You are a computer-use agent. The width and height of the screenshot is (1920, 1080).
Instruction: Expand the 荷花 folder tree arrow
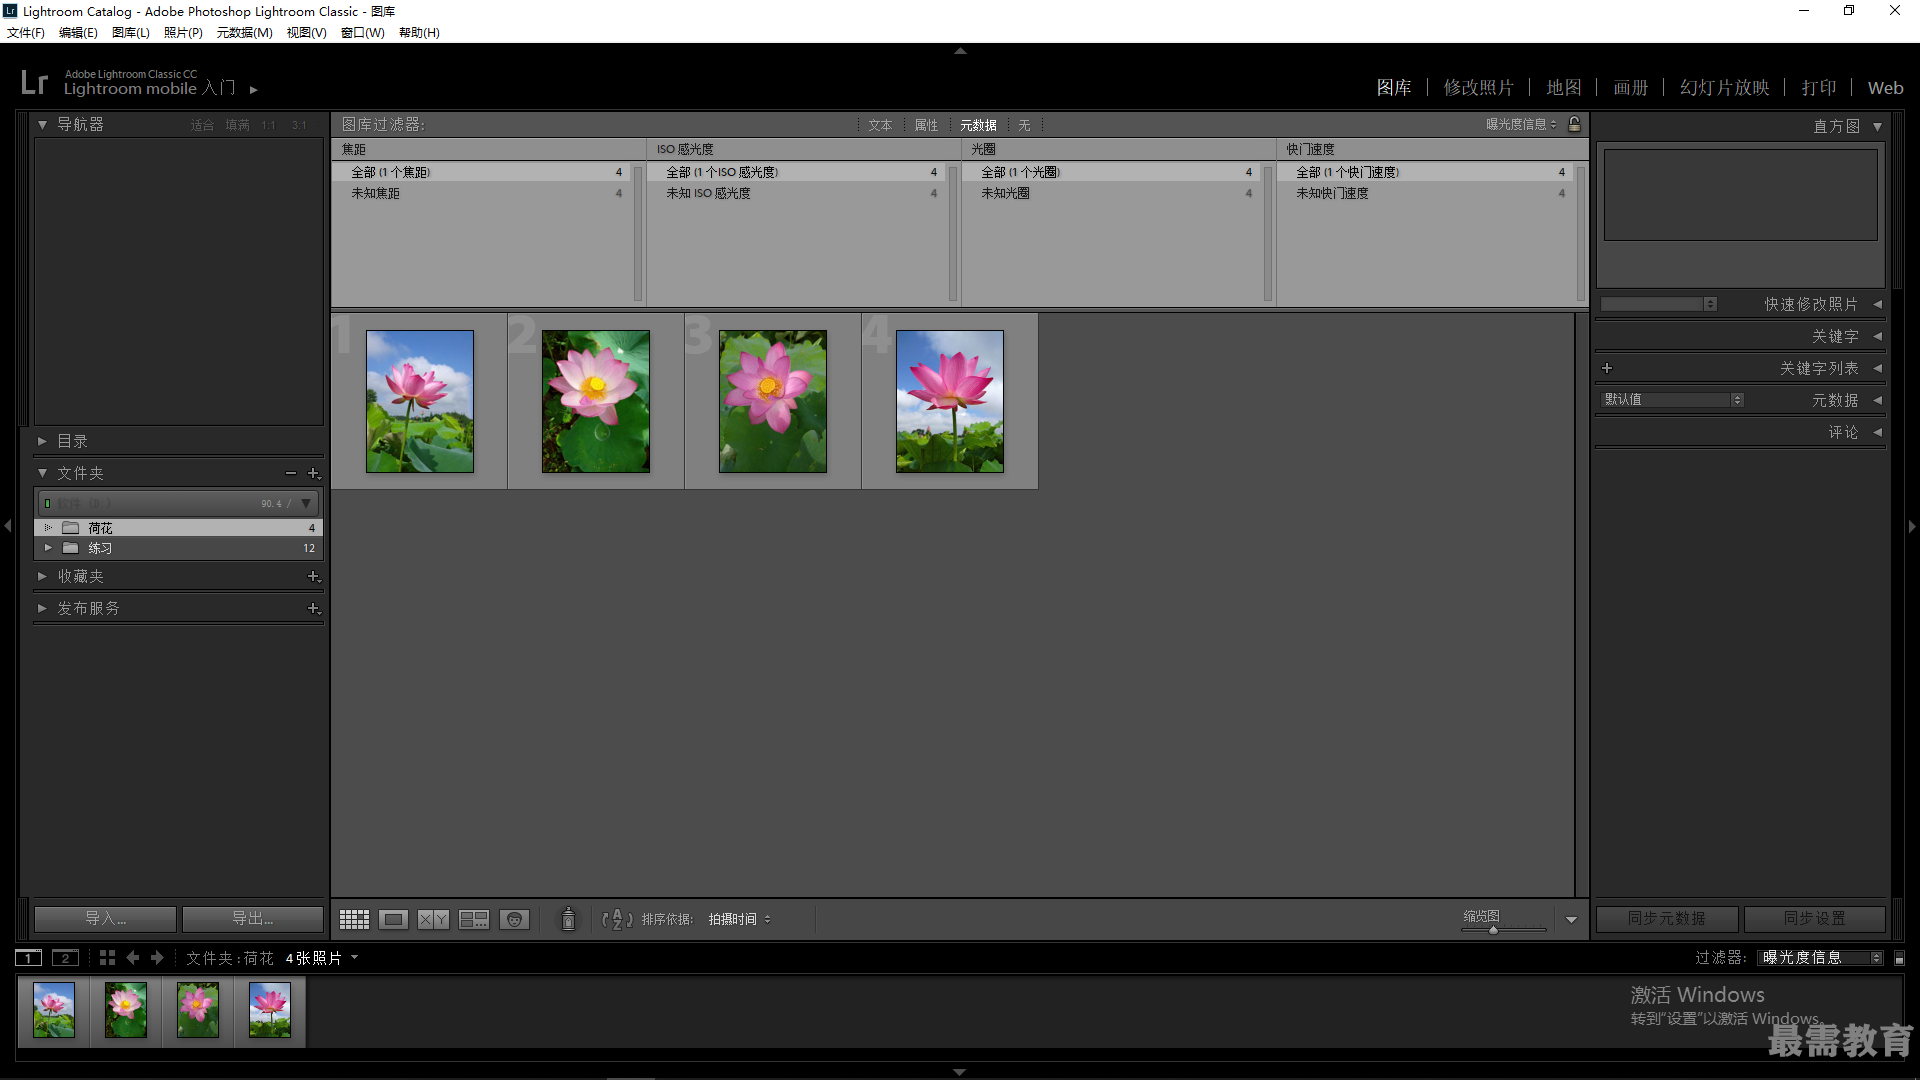pyautogui.click(x=47, y=527)
